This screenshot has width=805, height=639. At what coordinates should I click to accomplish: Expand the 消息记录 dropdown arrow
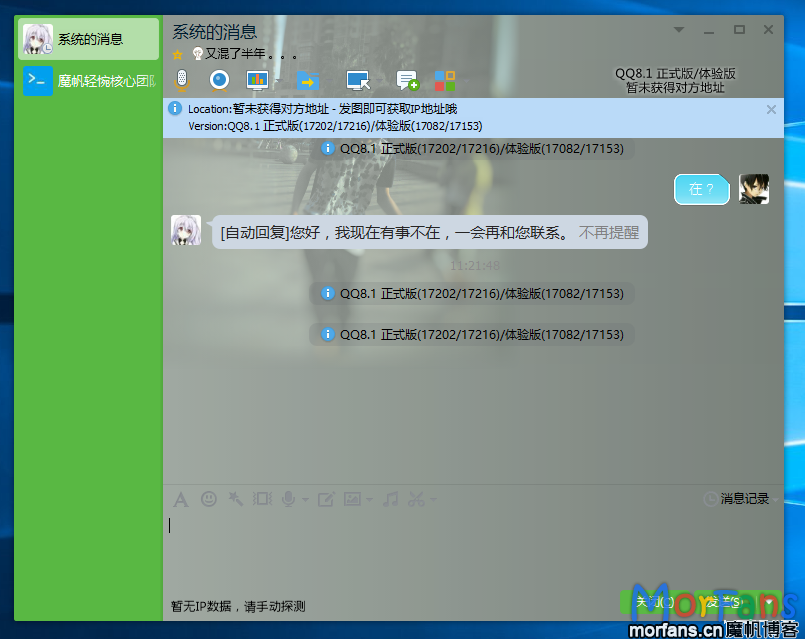[x=775, y=499]
